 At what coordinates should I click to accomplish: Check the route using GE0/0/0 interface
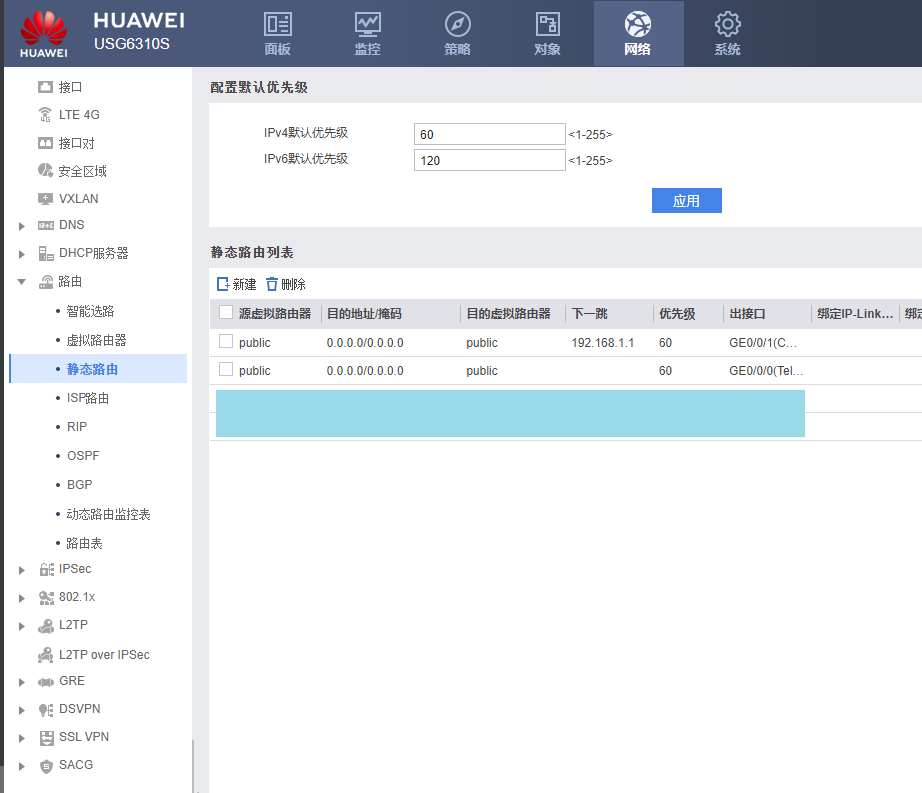click(x=226, y=370)
